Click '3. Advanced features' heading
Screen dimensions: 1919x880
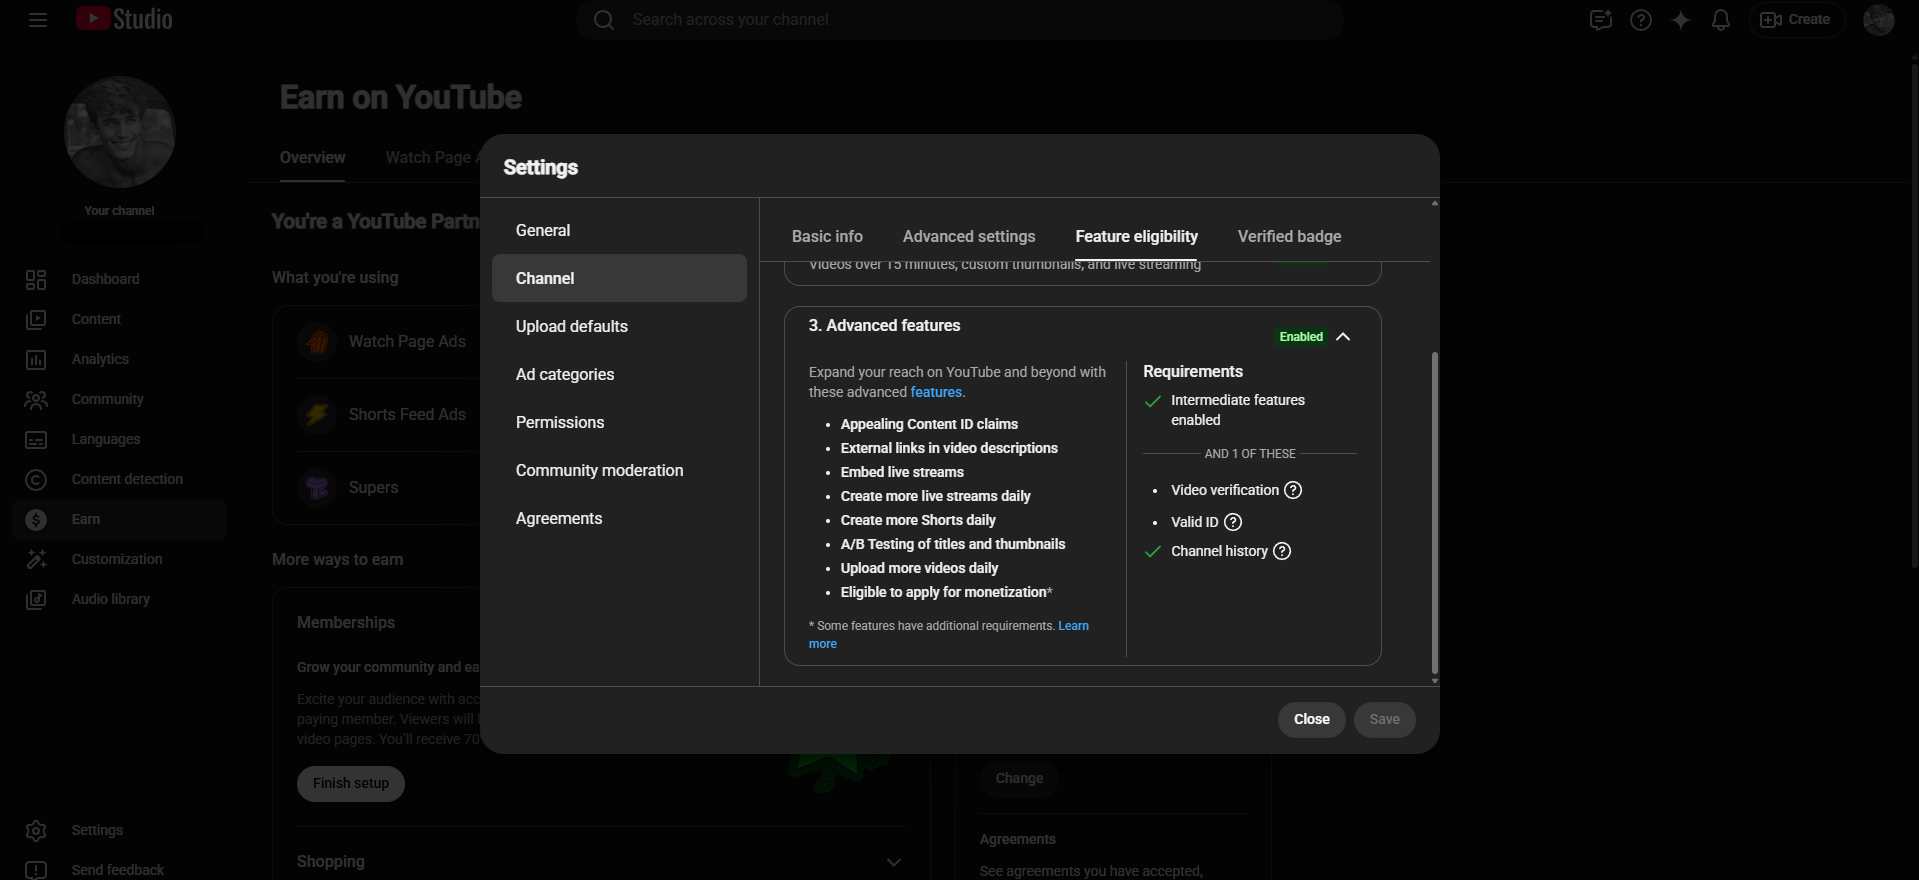coord(884,326)
